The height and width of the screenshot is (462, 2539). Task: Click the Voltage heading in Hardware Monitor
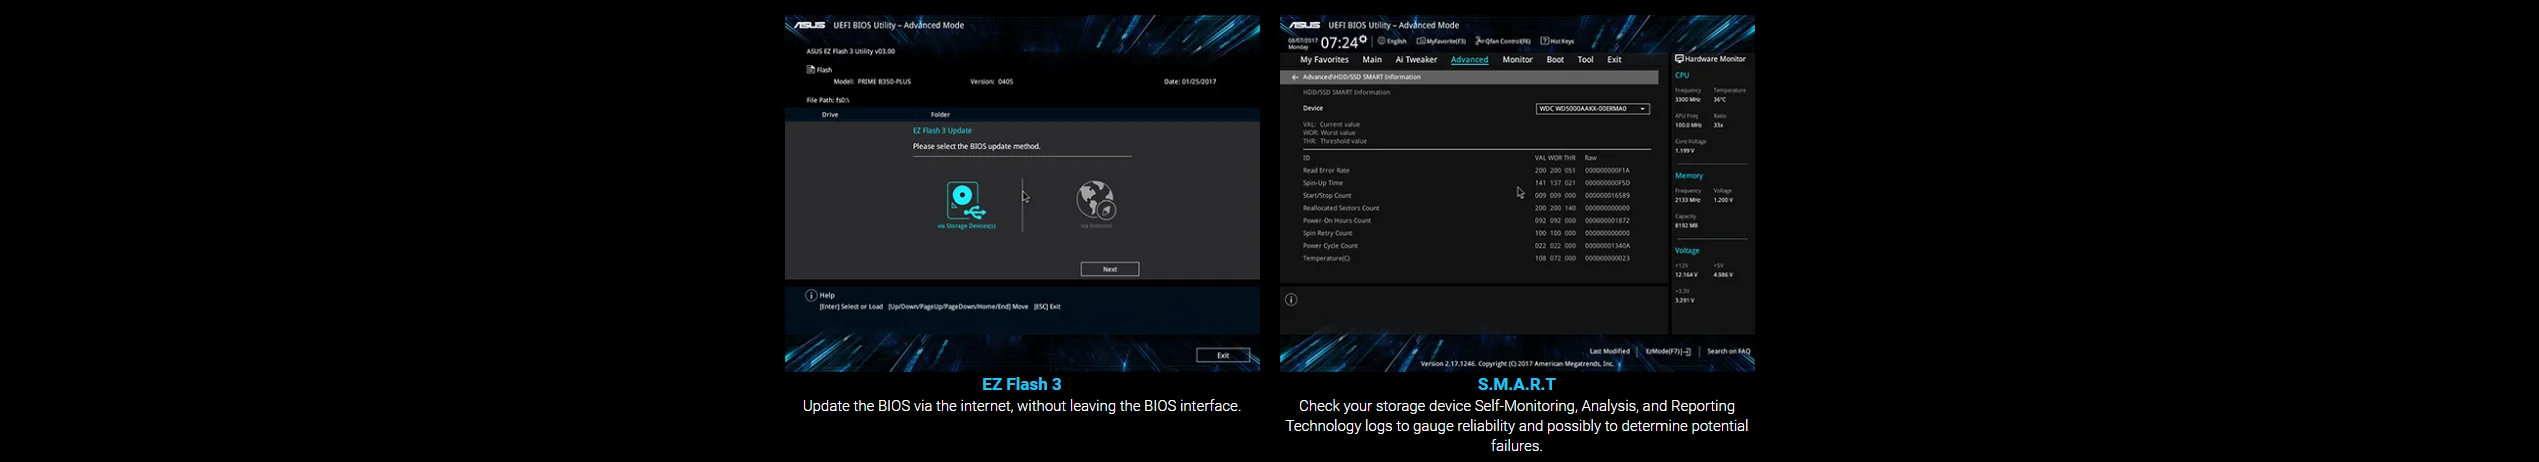coord(1688,251)
